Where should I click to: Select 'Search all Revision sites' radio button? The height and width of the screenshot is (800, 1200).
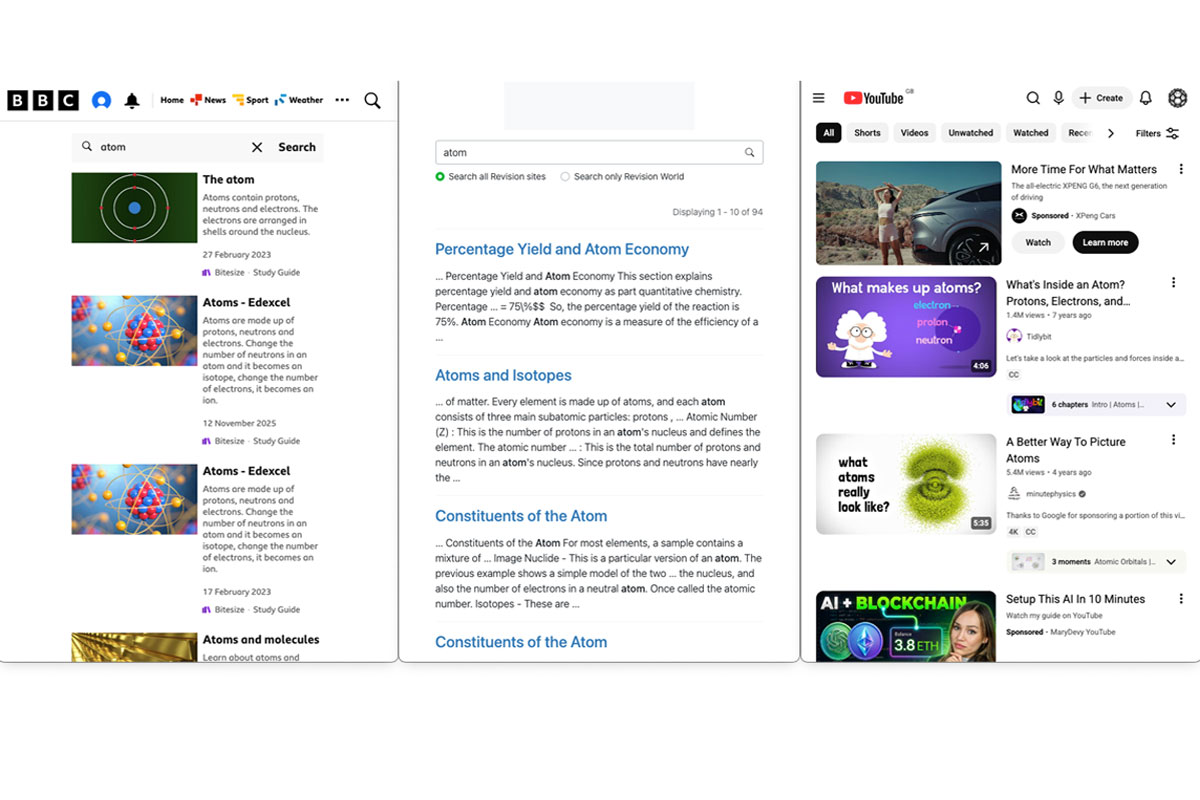pyautogui.click(x=440, y=177)
